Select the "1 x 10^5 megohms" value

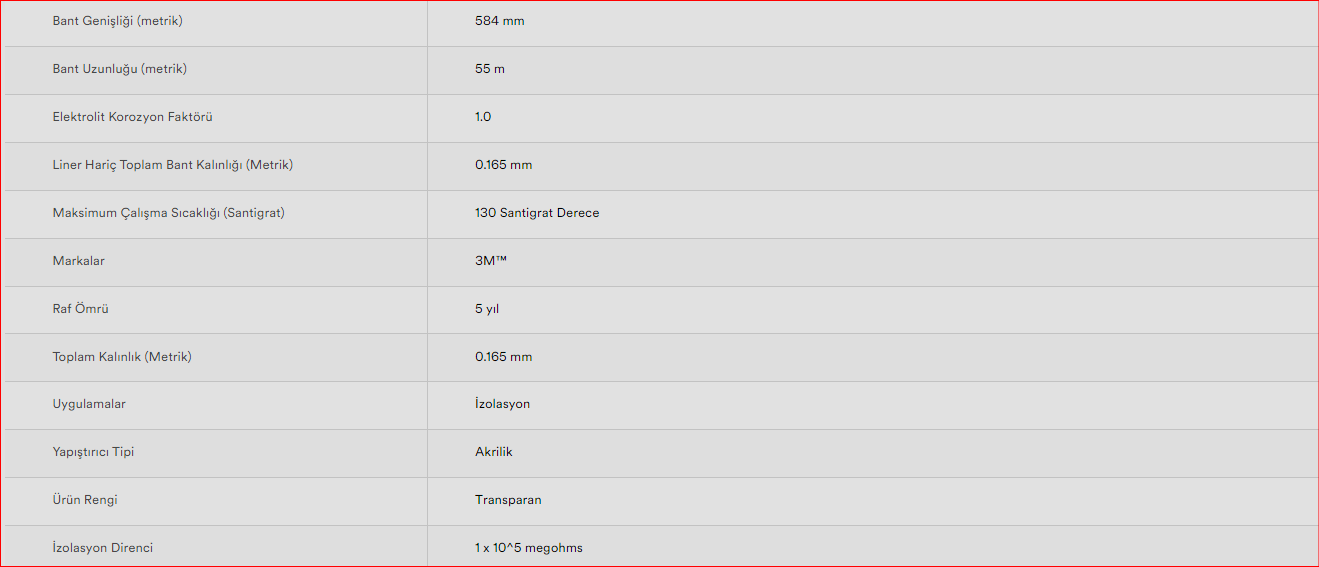[x=528, y=548]
